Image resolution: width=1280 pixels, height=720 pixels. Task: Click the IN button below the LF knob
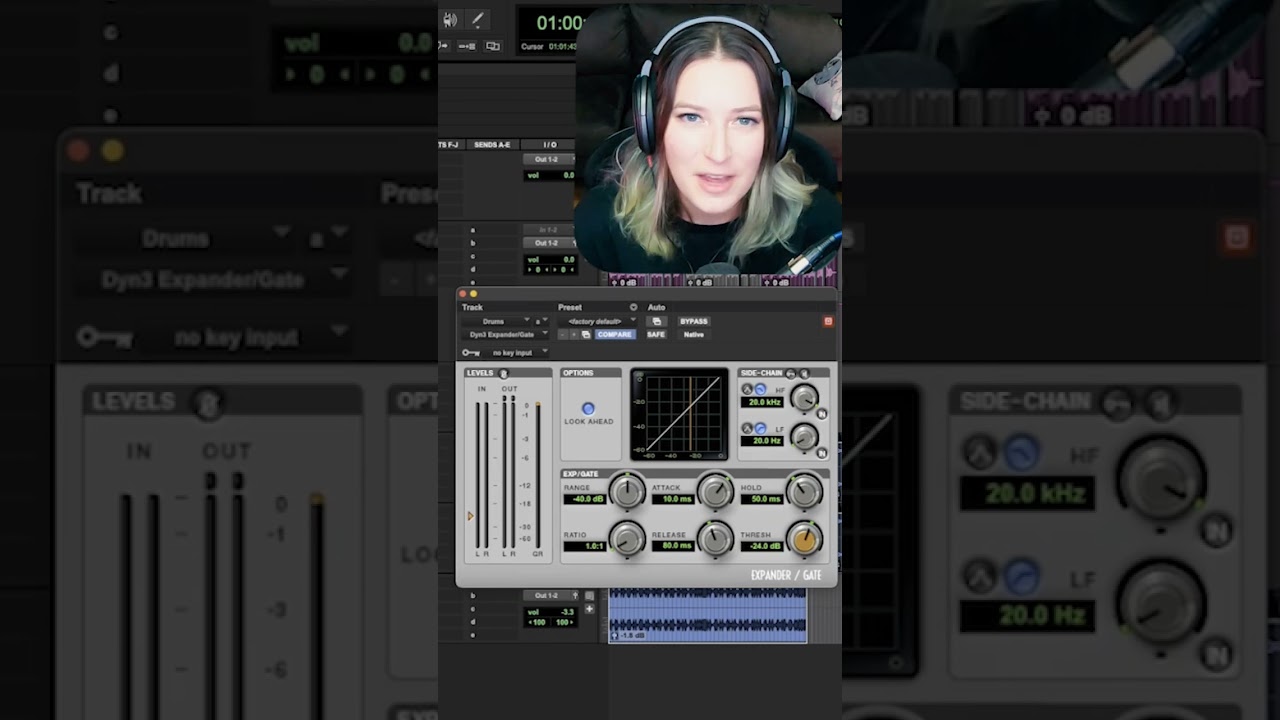(x=822, y=453)
